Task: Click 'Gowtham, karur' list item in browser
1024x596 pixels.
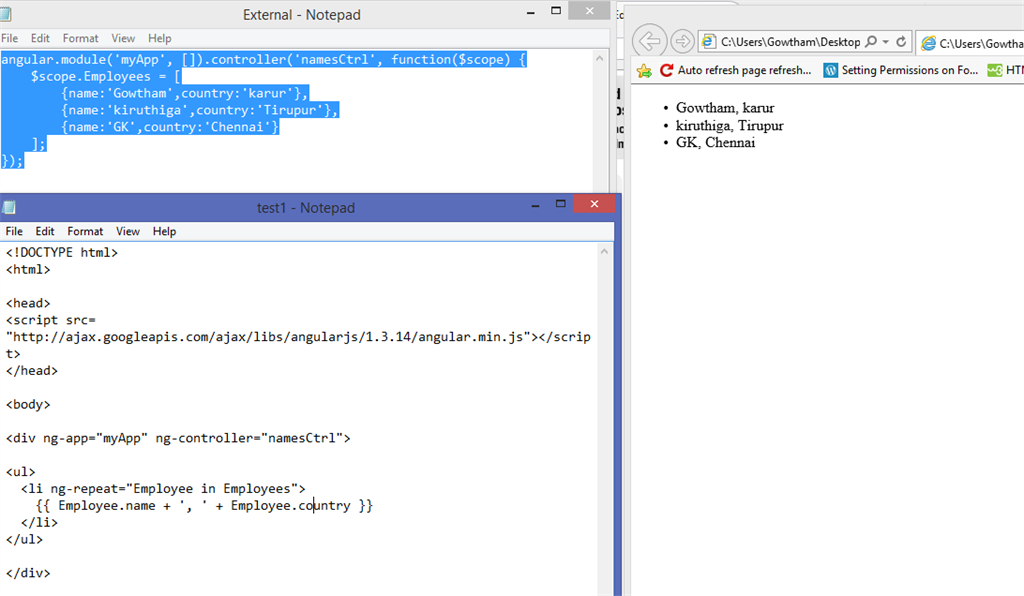Action: coord(725,108)
